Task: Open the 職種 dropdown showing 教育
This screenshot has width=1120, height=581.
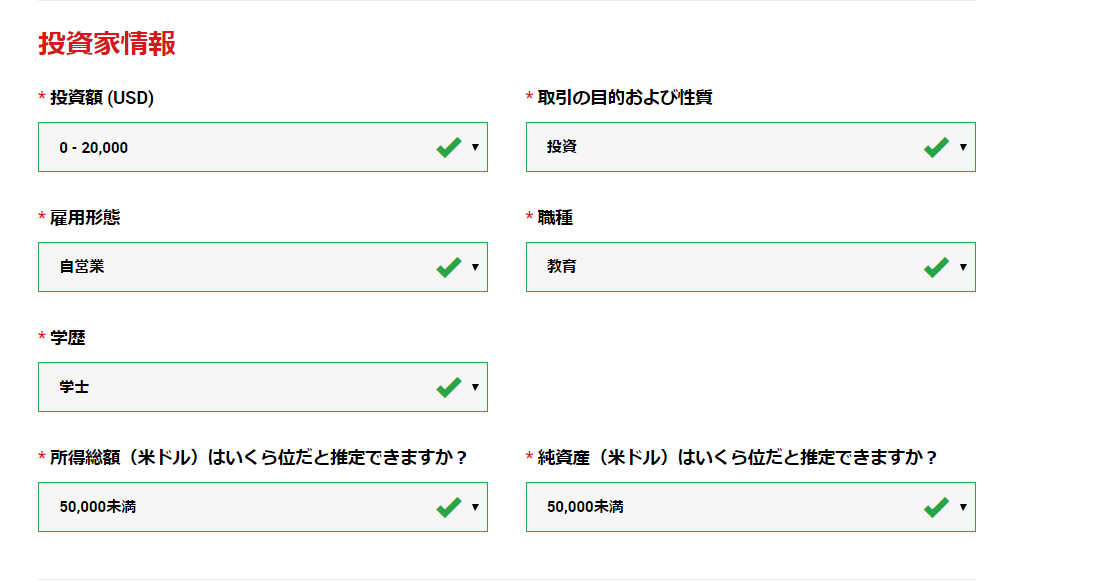Action: [751, 267]
